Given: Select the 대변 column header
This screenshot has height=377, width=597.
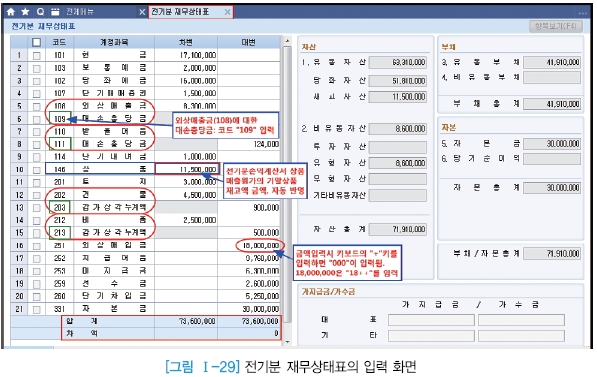Looking at the screenshot, I should click(249, 42).
